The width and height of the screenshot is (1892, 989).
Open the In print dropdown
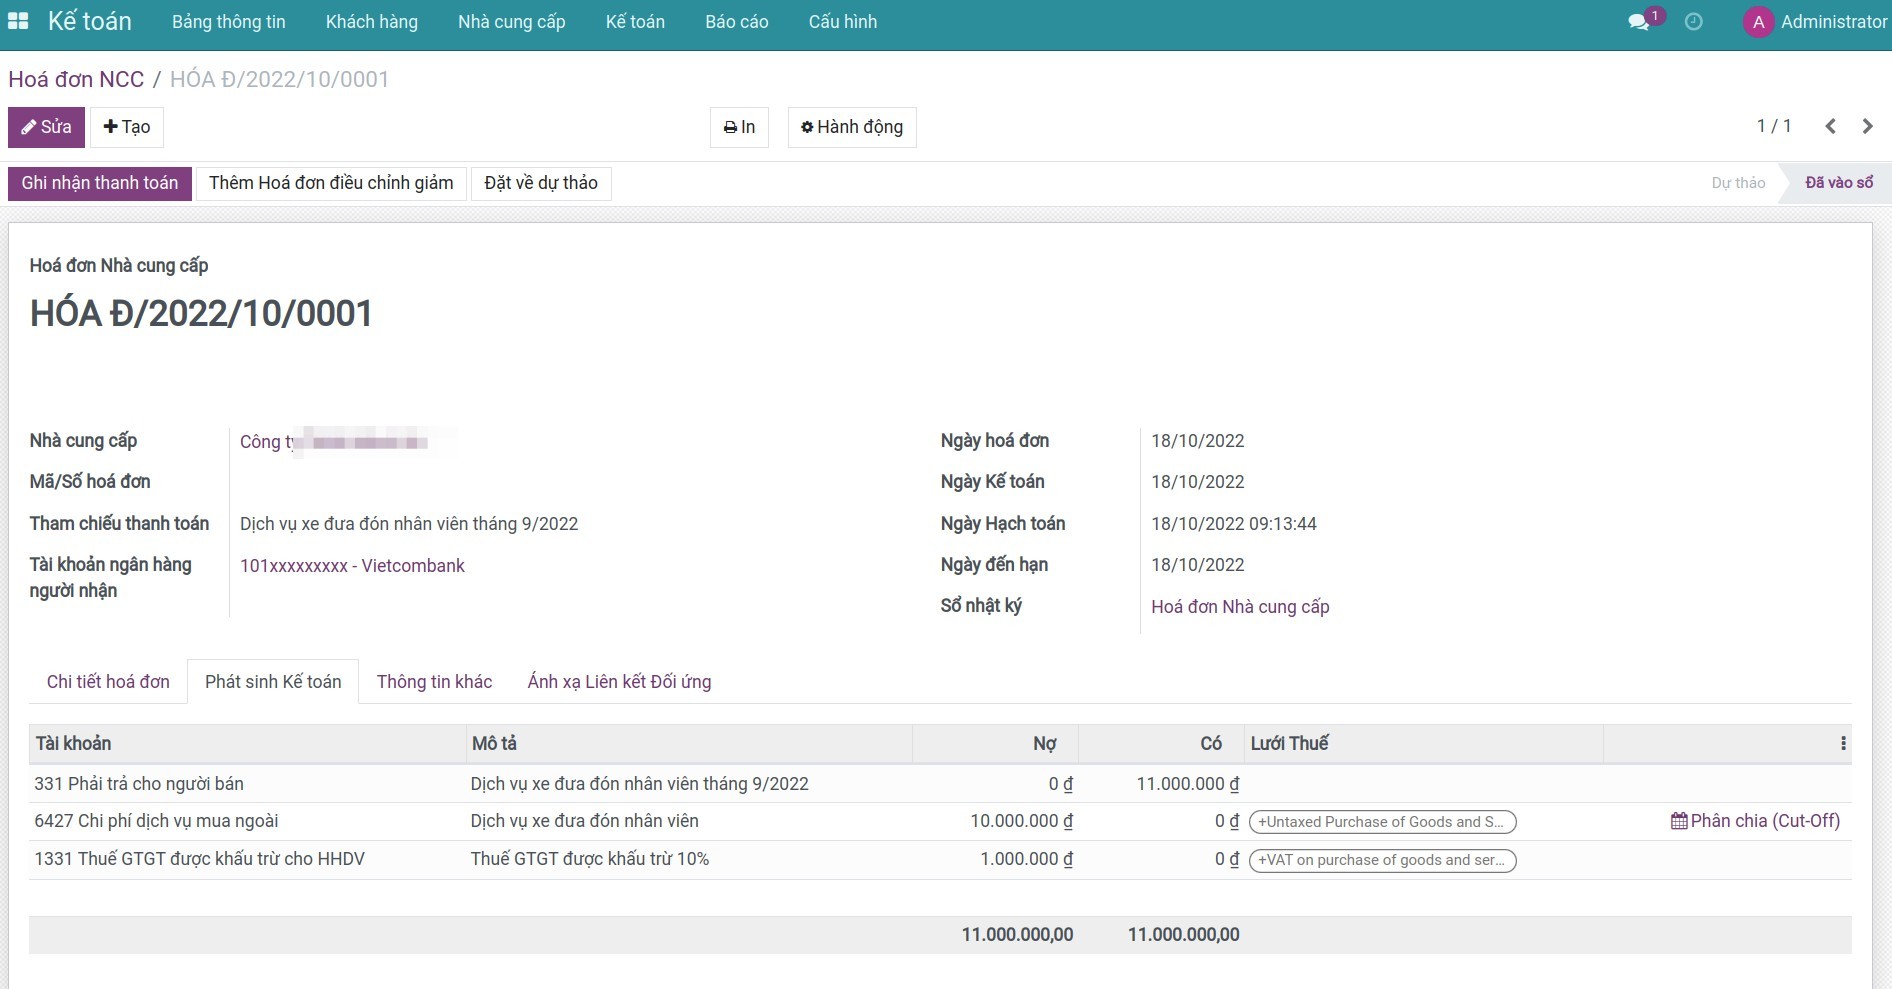click(x=739, y=127)
